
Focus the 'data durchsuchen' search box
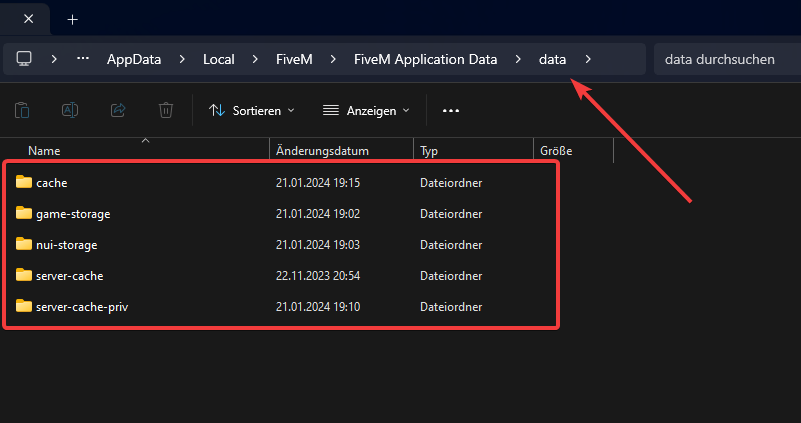point(727,59)
